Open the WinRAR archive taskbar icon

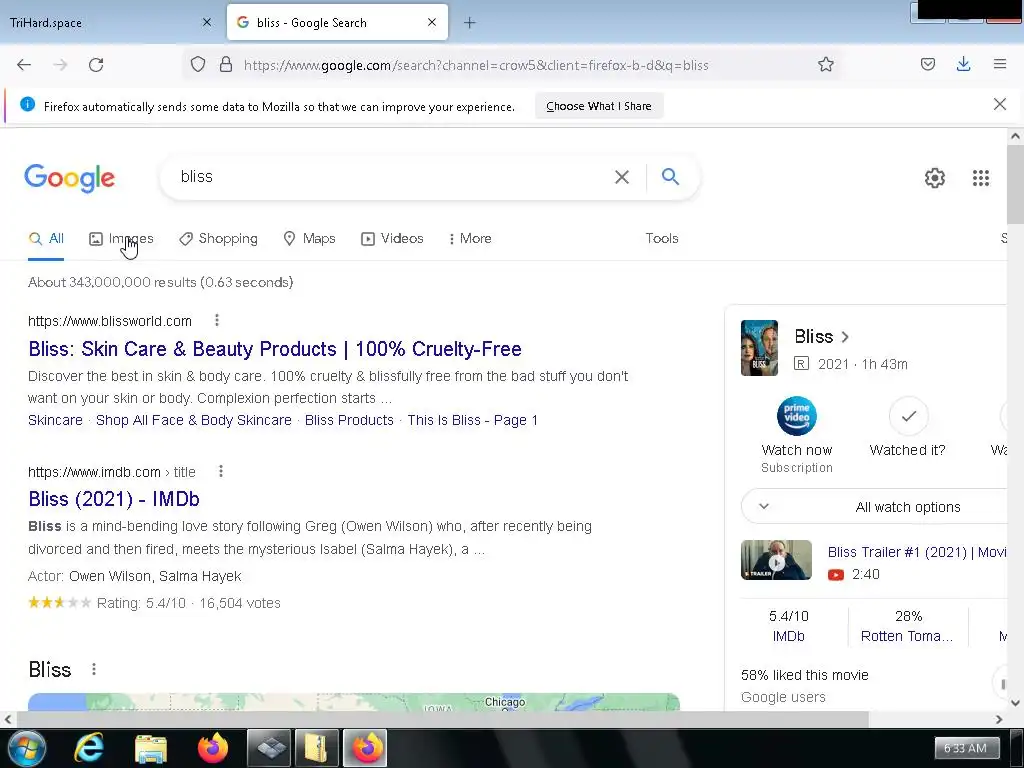317,748
